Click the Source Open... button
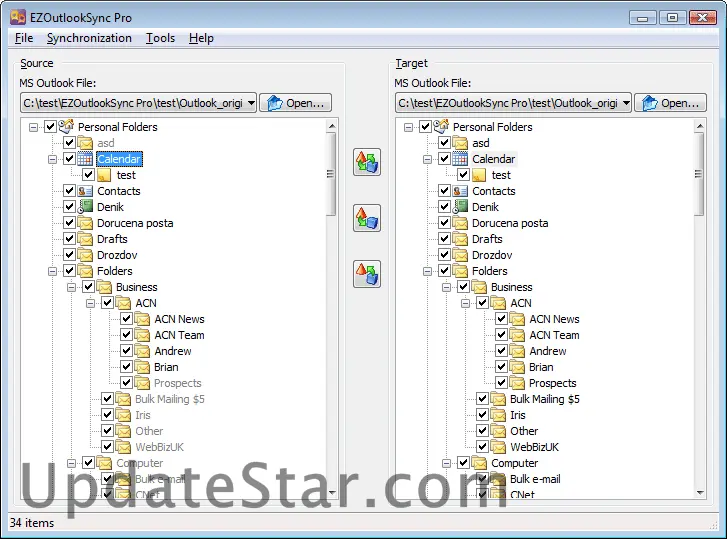The width and height of the screenshot is (727, 539). pyautogui.click(x=295, y=103)
